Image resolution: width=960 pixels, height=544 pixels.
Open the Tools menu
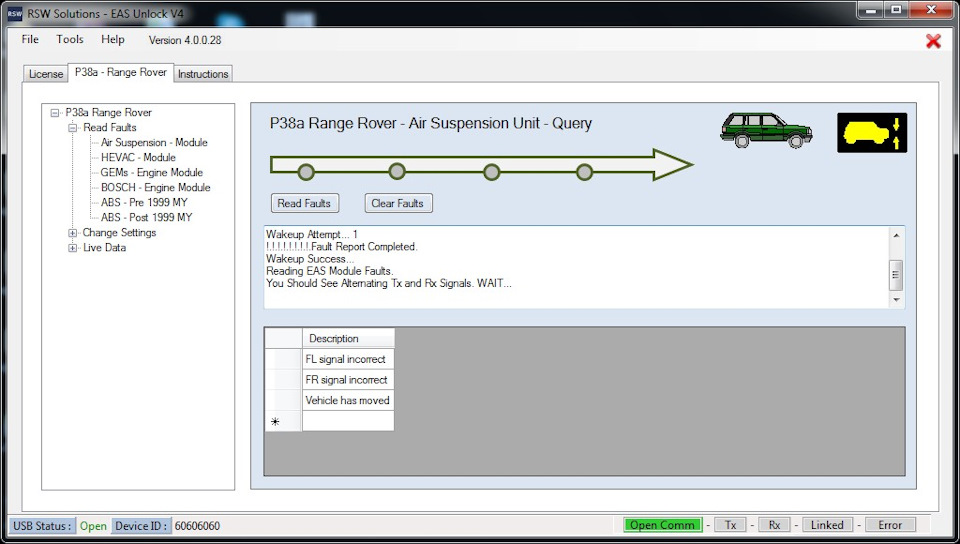point(70,39)
